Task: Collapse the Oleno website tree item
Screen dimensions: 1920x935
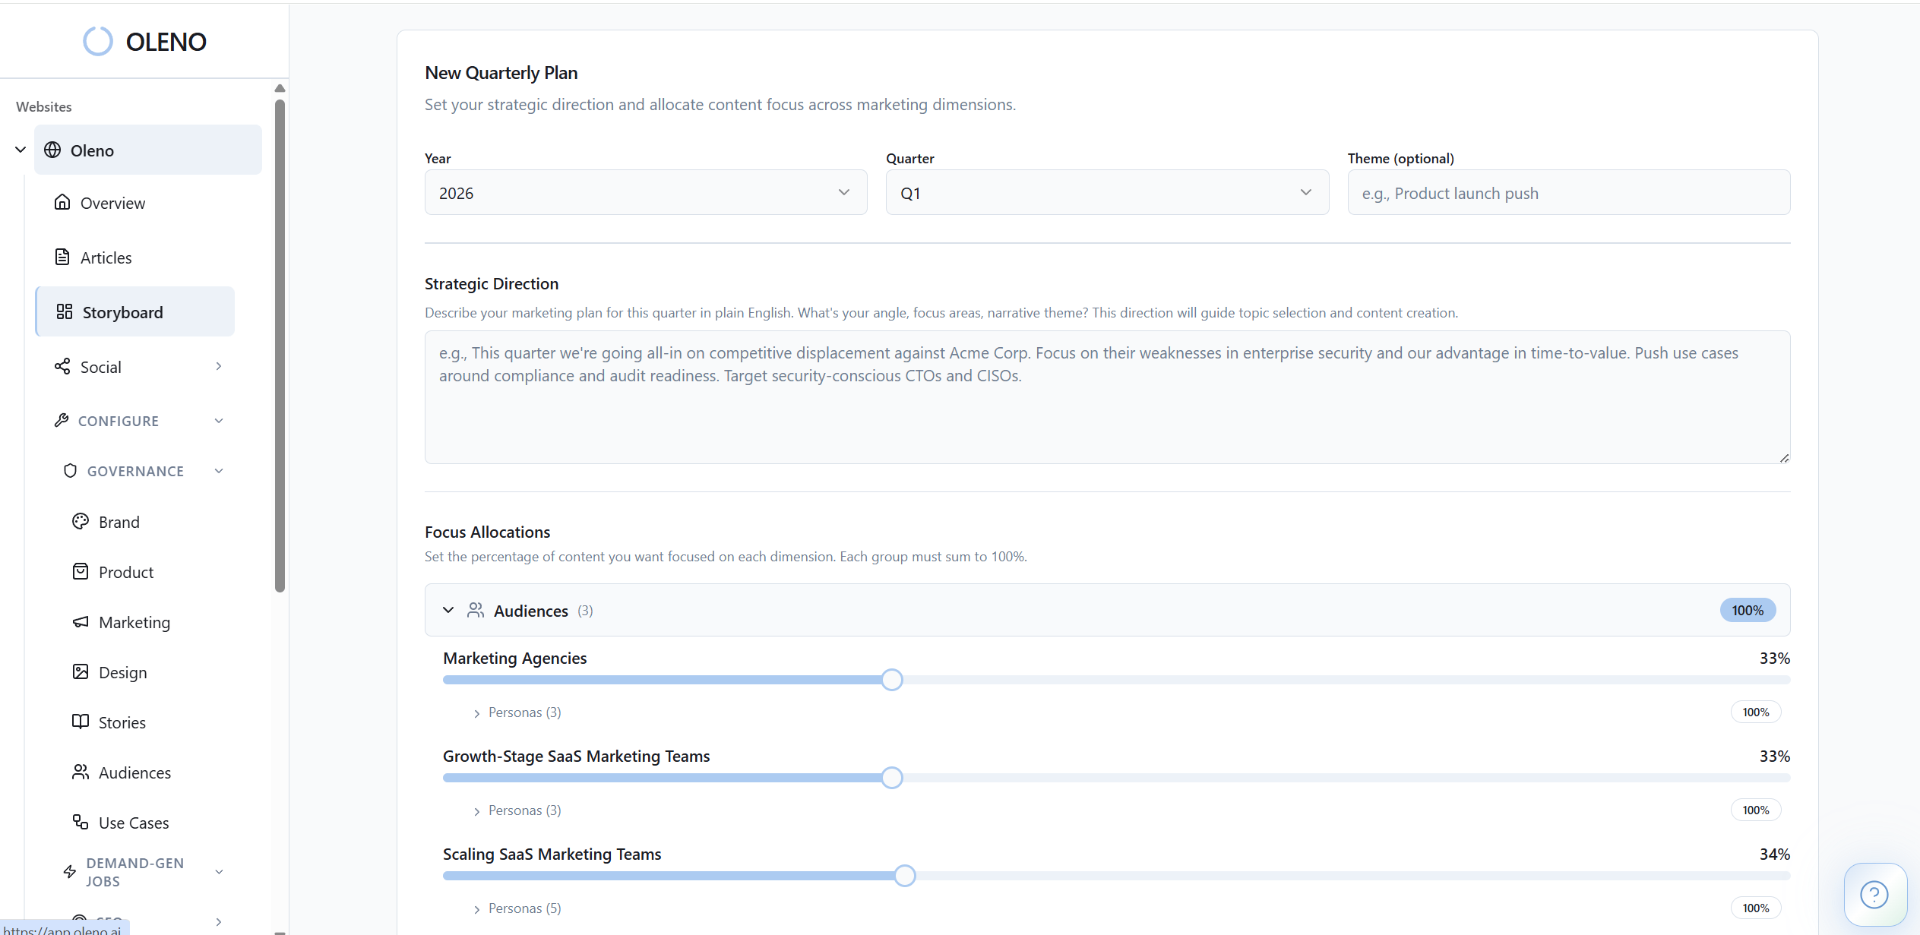Action: 19,149
